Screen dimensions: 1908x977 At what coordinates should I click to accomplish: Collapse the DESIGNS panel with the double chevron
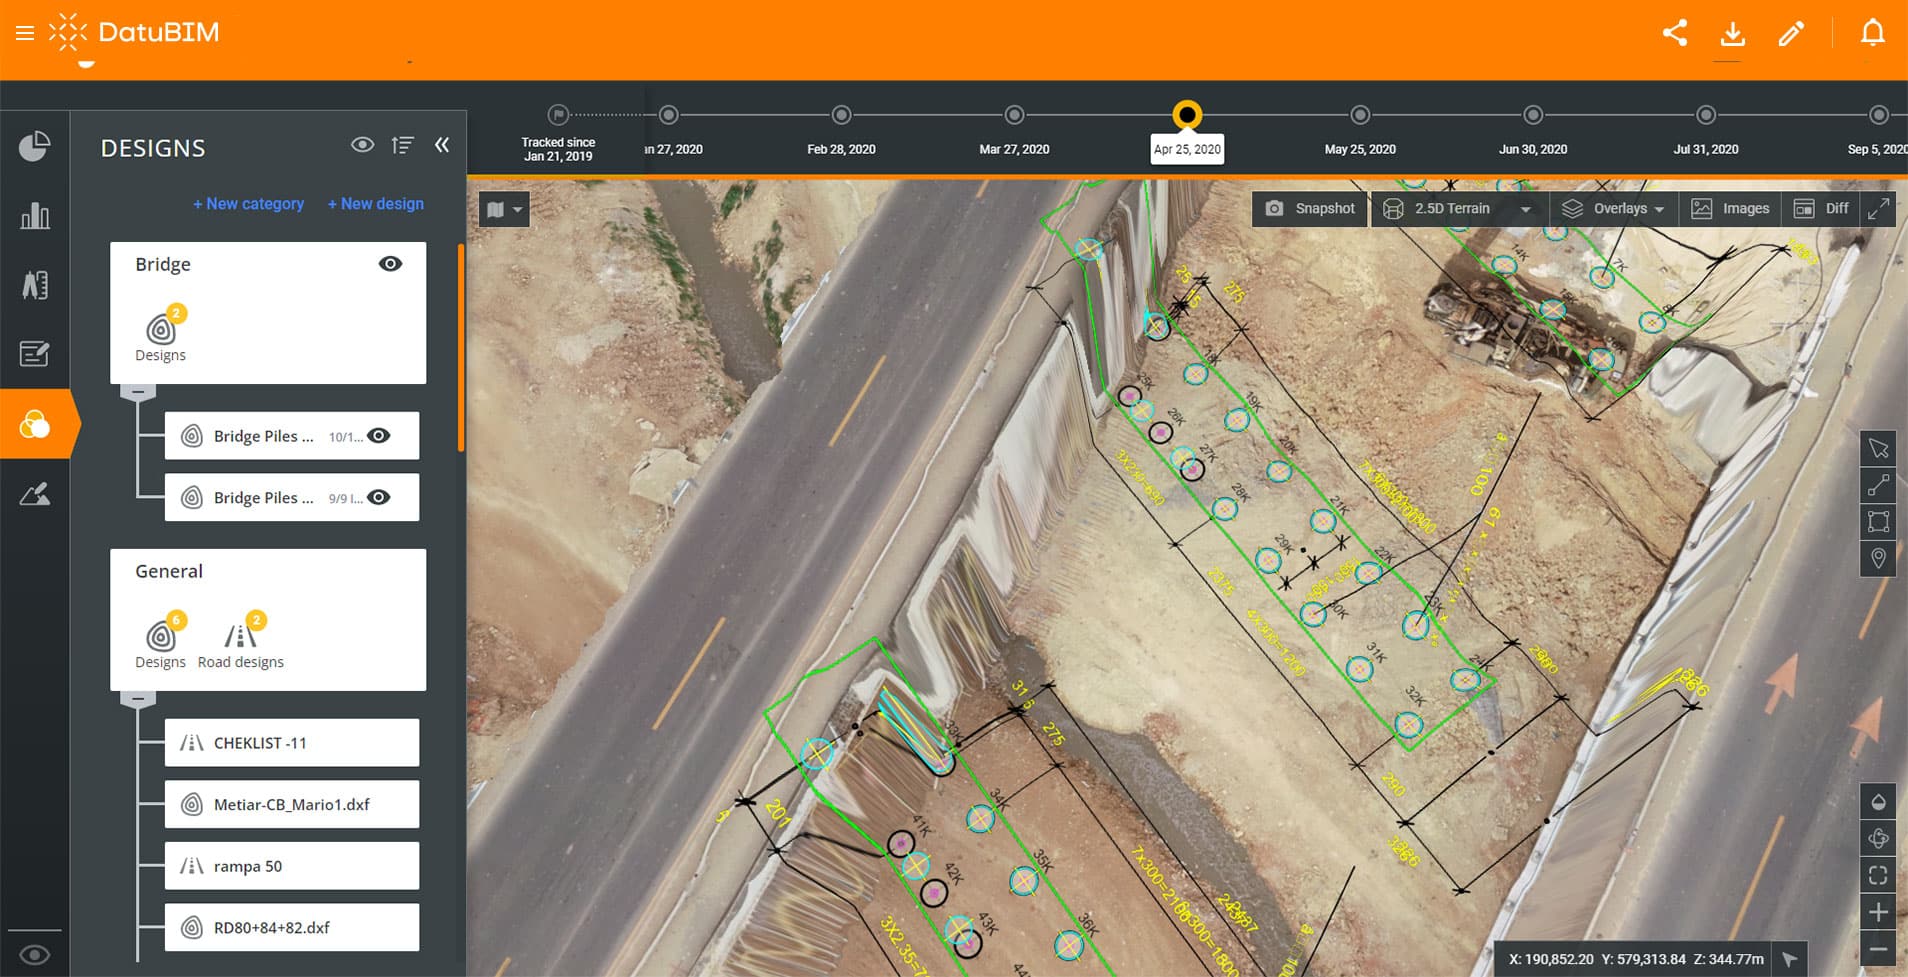443,145
